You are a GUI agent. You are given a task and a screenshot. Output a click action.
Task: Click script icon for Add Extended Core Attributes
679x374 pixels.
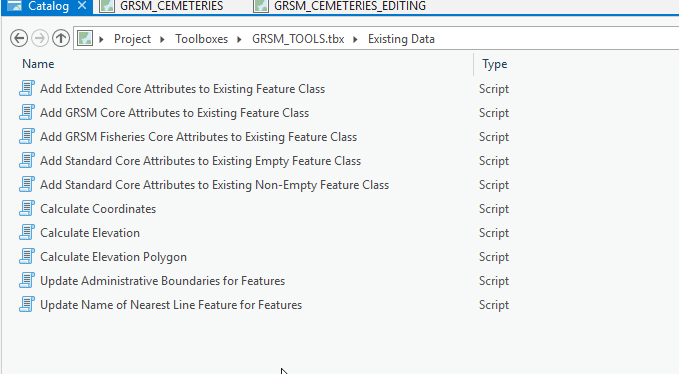pyautogui.click(x=27, y=88)
